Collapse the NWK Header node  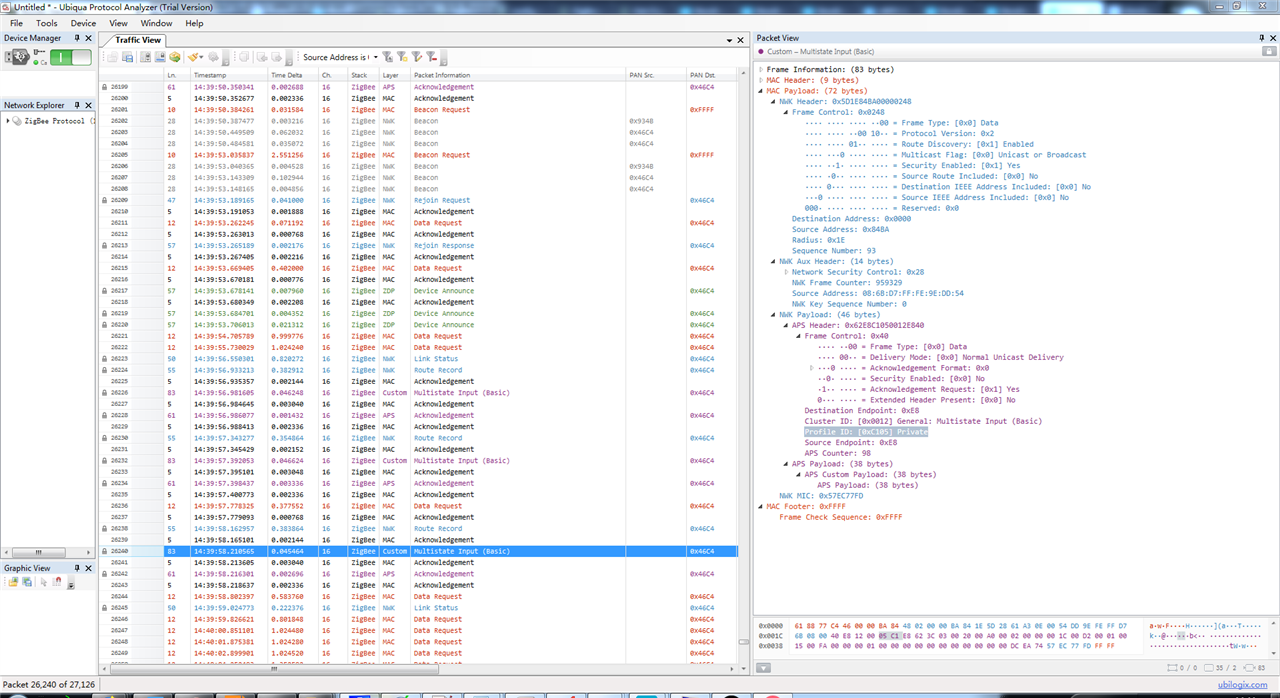[x=774, y=101]
